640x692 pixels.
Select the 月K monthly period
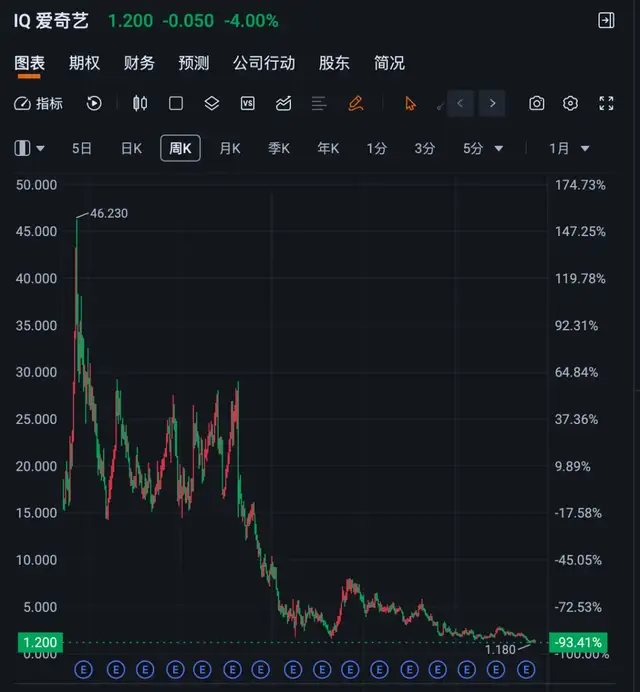229,148
